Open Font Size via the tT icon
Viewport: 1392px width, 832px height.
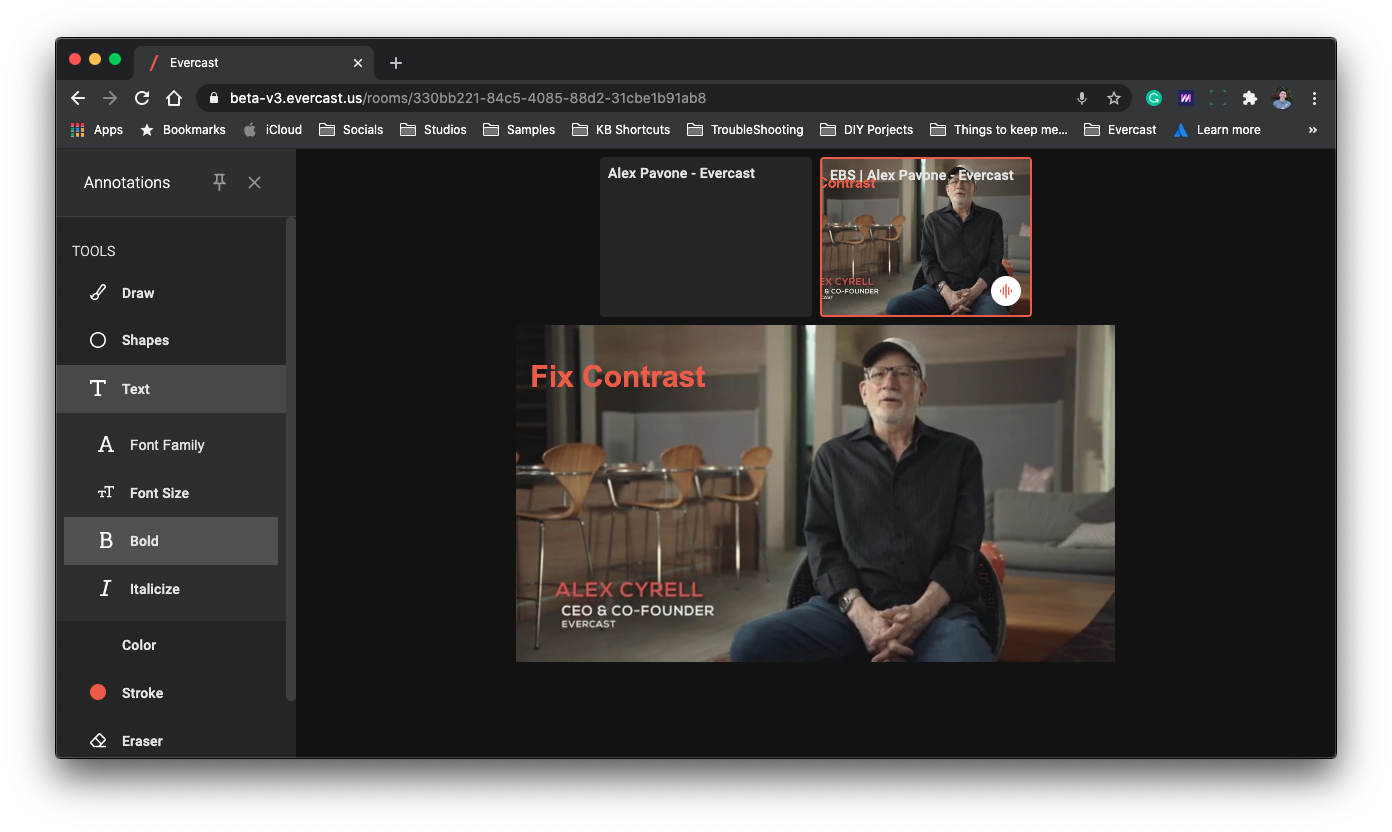[106, 493]
